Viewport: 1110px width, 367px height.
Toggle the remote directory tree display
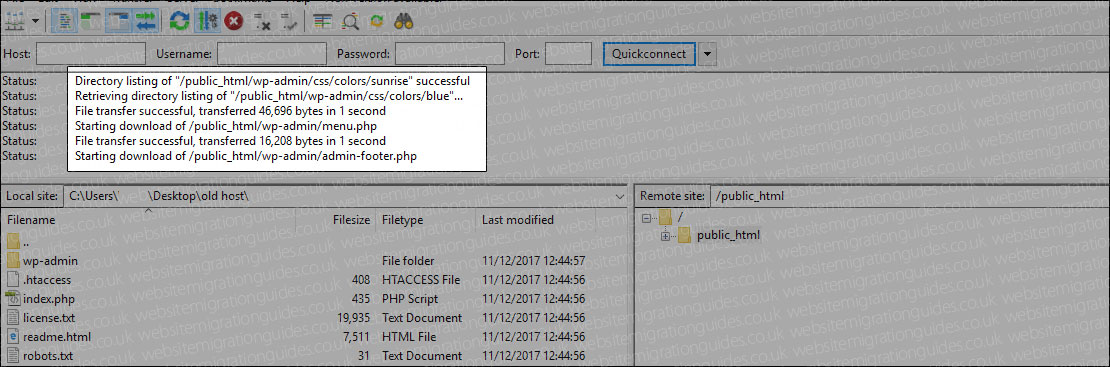pyautogui.click(x=119, y=21)
